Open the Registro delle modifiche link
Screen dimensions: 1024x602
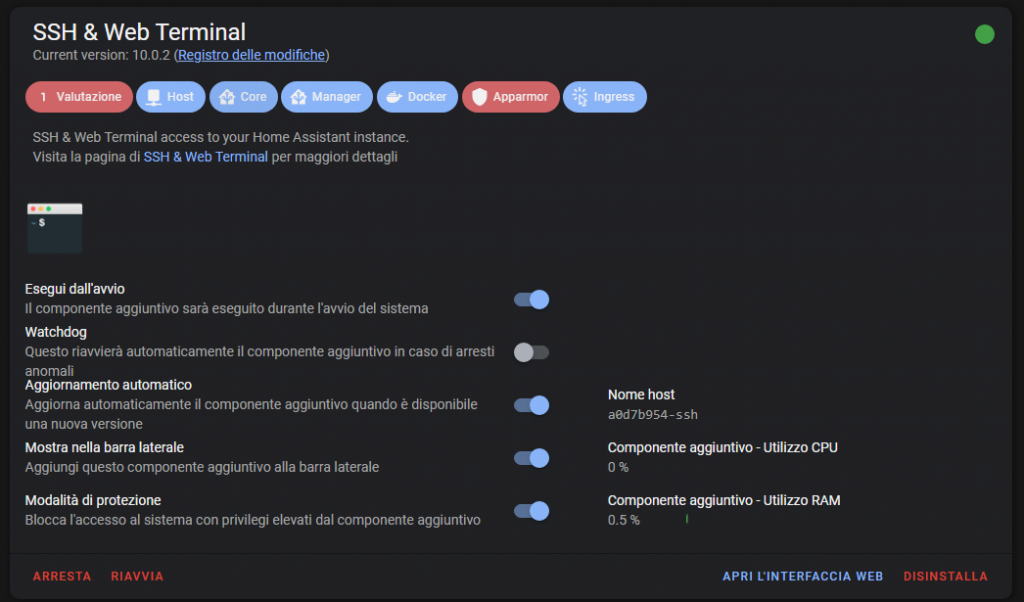tap(251, 55)
